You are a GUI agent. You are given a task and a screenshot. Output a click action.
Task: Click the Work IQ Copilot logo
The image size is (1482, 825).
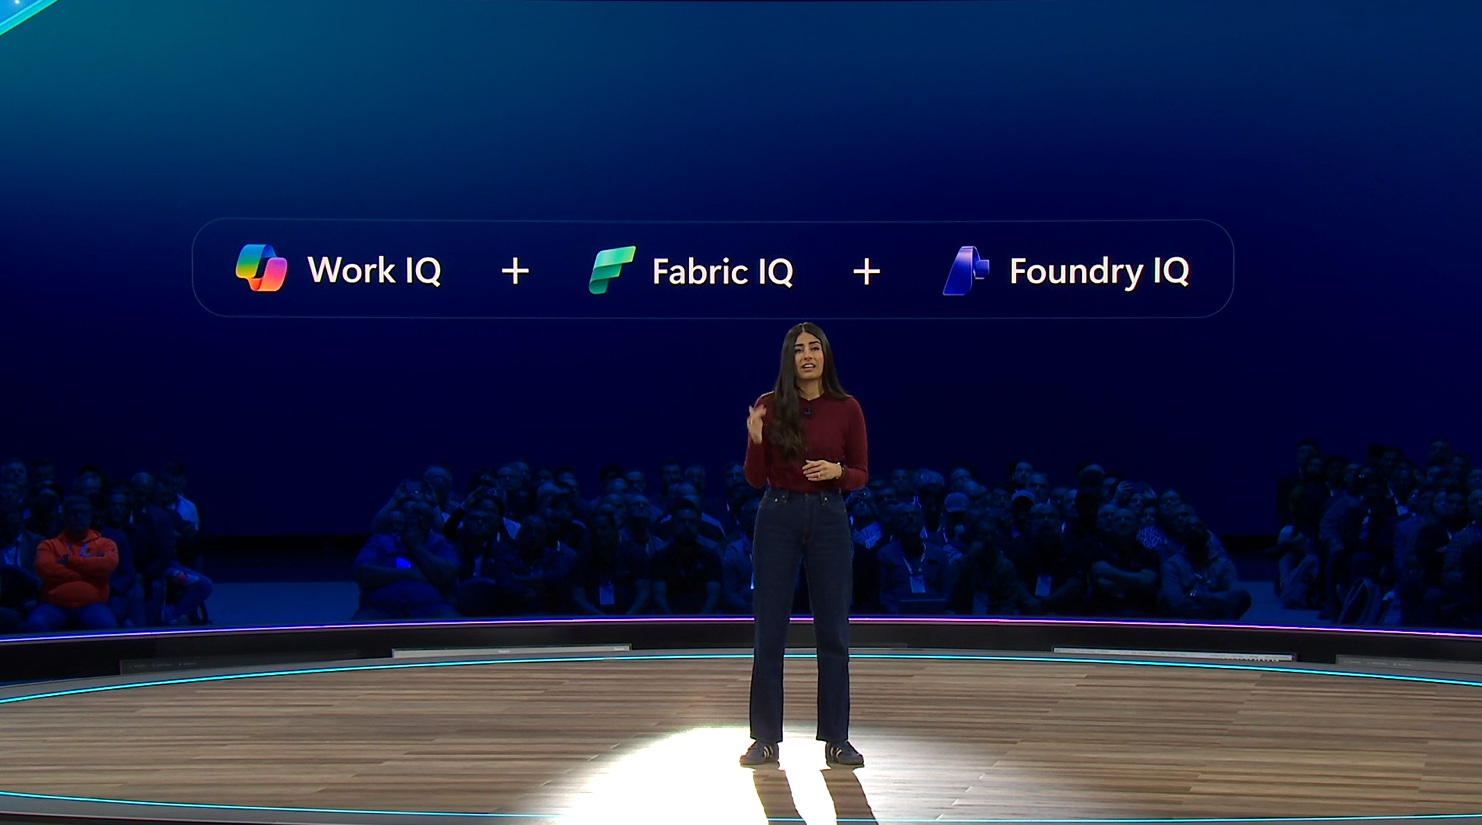(x=261, y=268)
